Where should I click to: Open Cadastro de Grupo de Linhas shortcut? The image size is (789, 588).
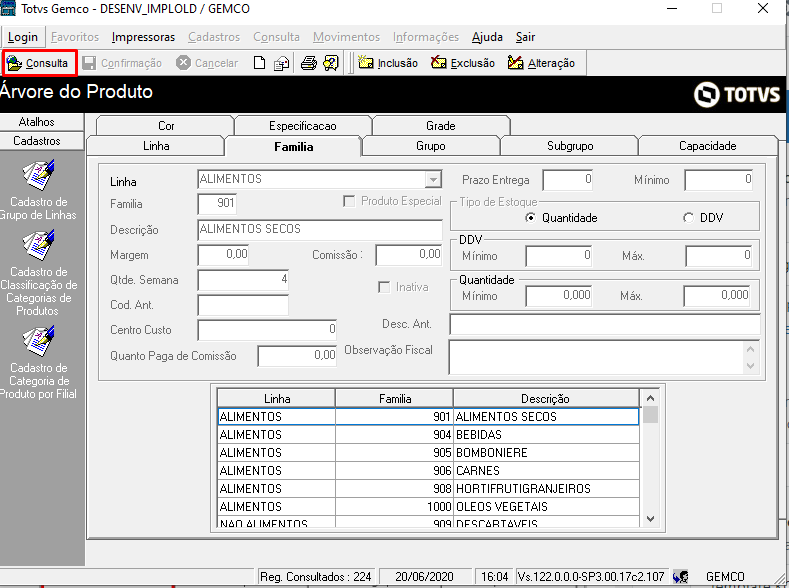click(38, 190)
